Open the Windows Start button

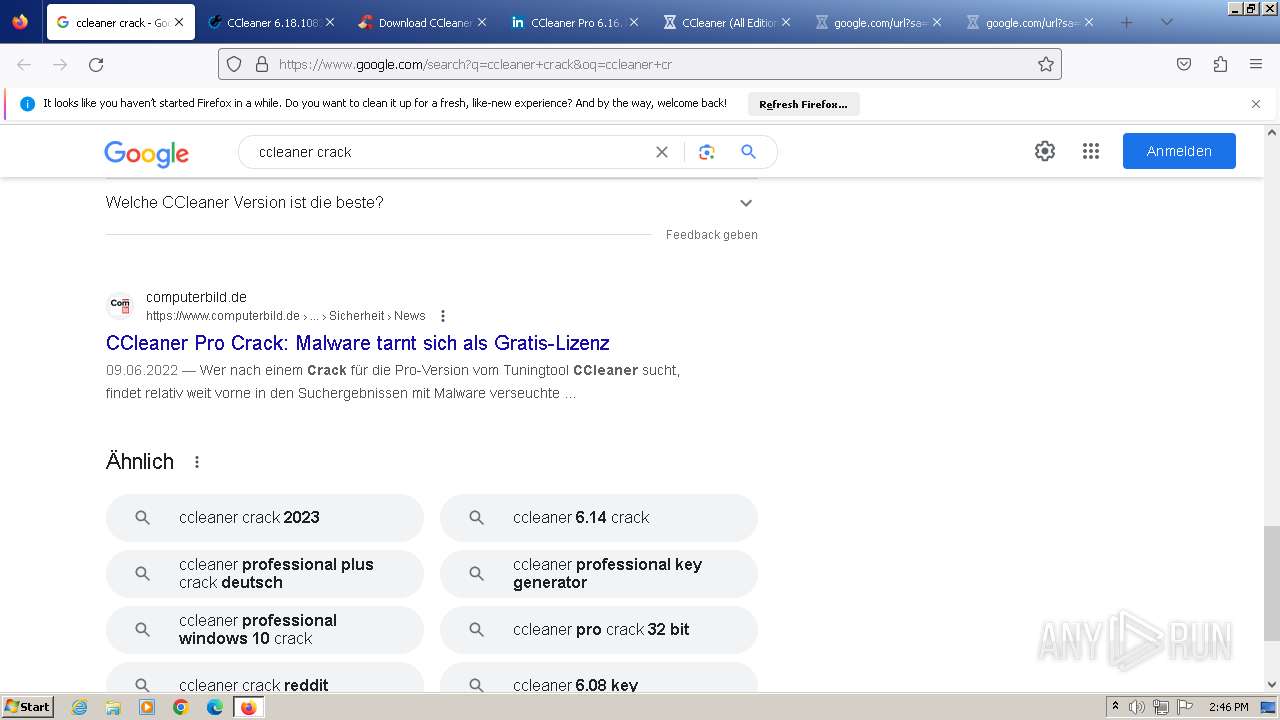click(x=27, y=707)
